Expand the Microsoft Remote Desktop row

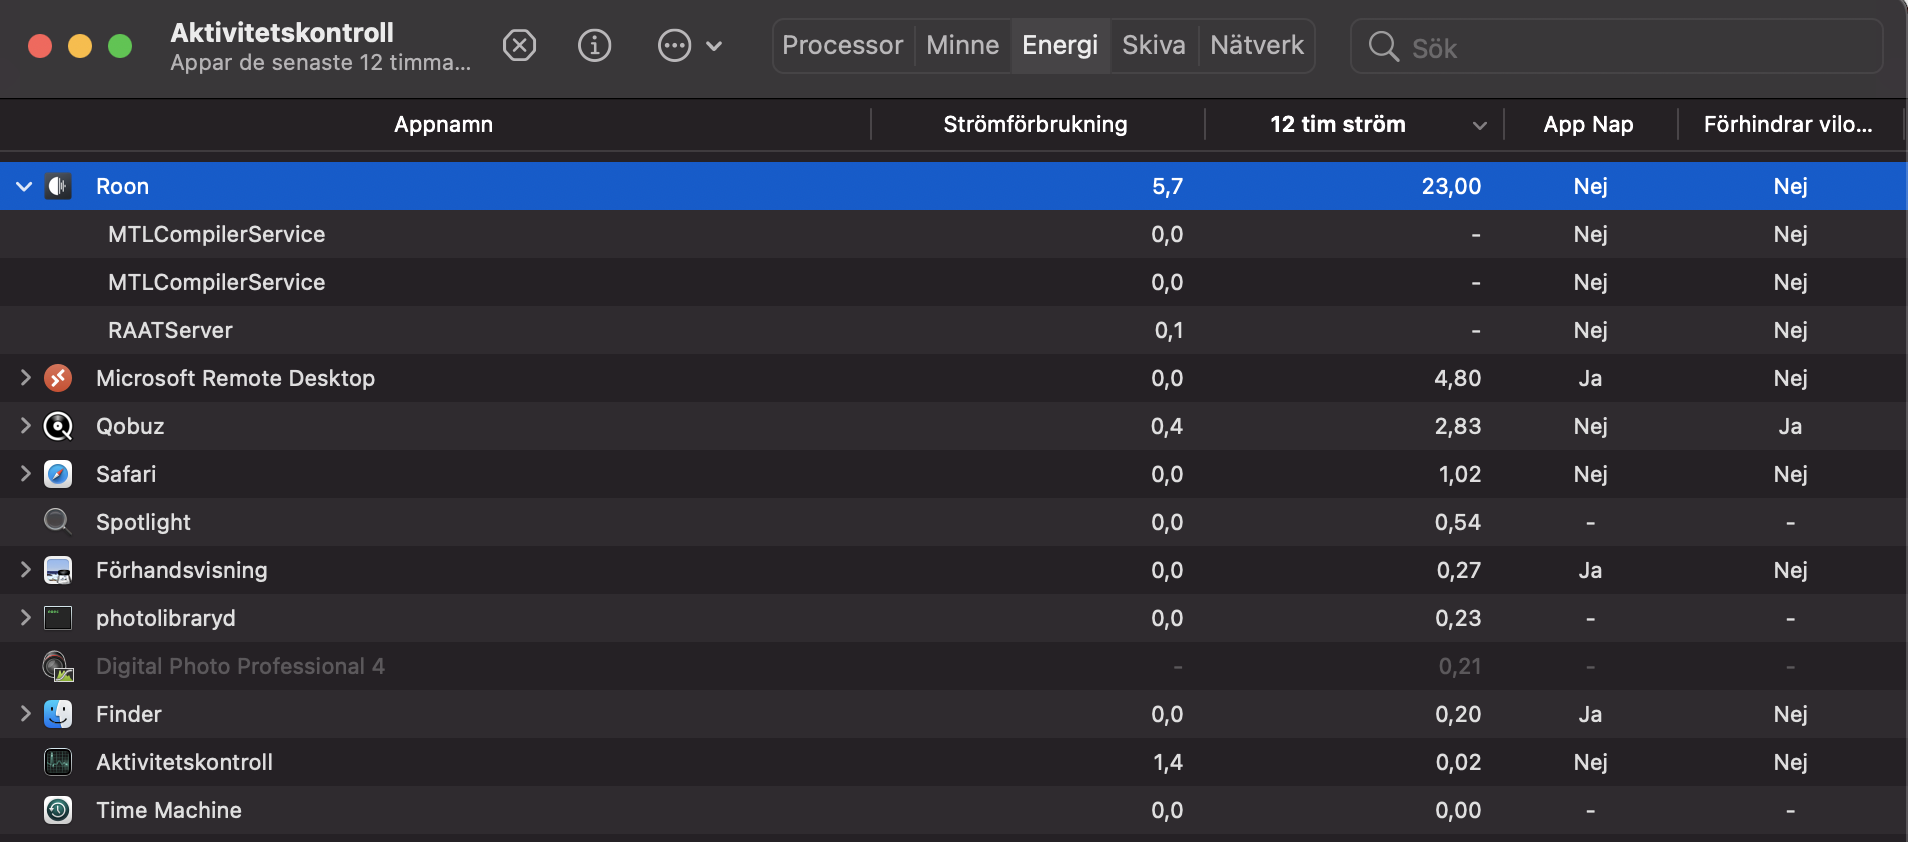tap(25, 378)
